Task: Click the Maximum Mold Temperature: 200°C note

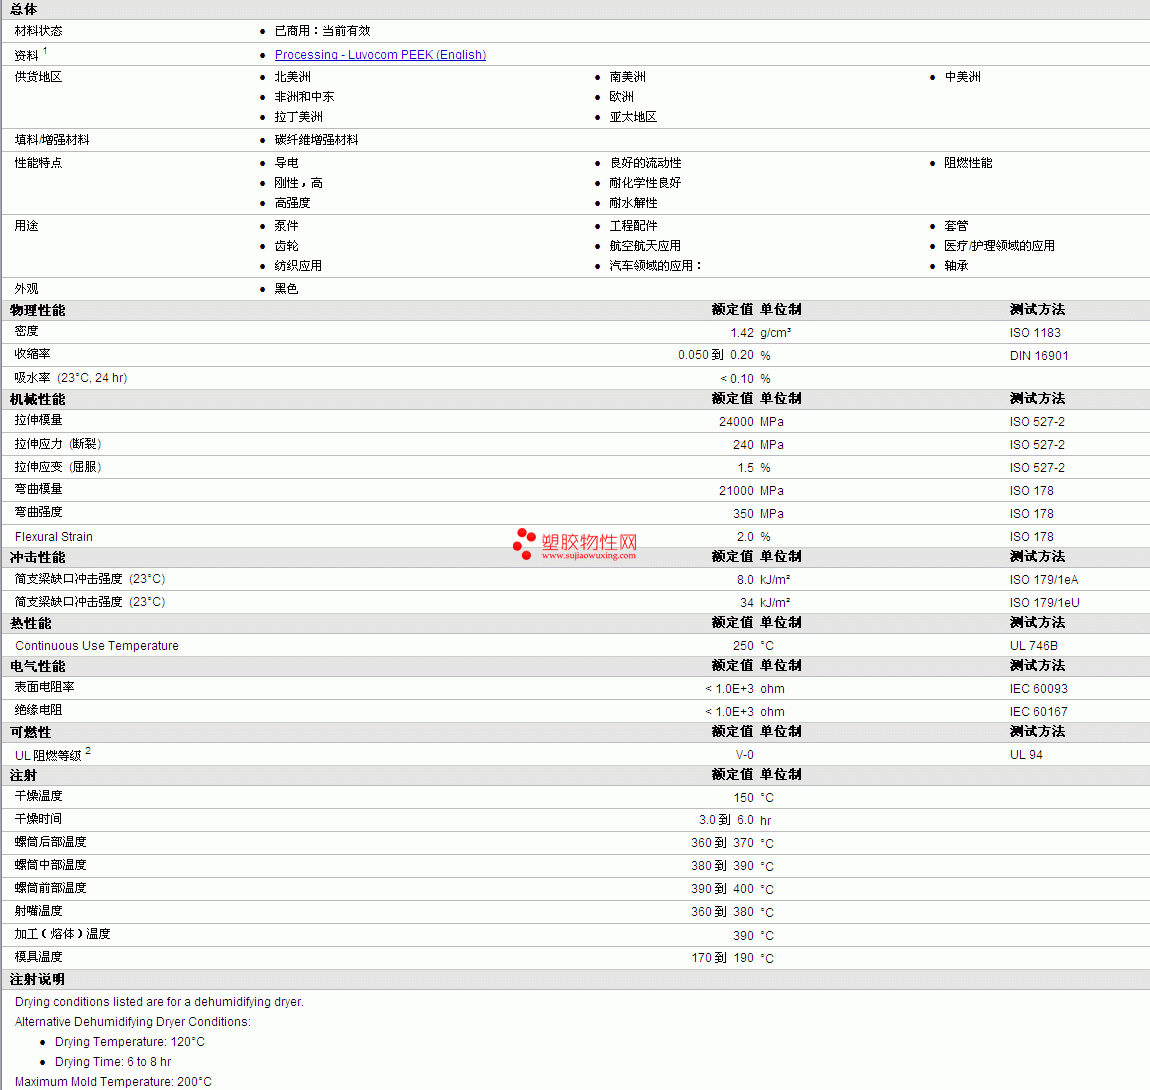Action: [x=113, y=1082]
